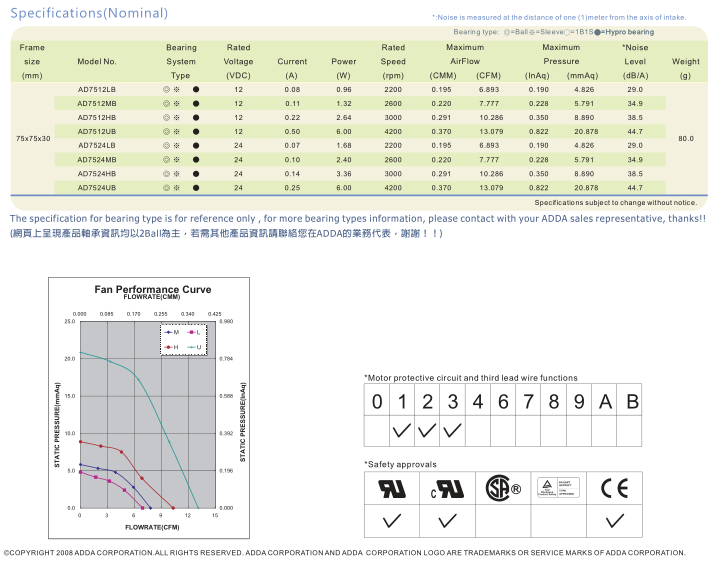Click the U series legend marker
This screenshot has height=561, width=708.
click(191, 347)
